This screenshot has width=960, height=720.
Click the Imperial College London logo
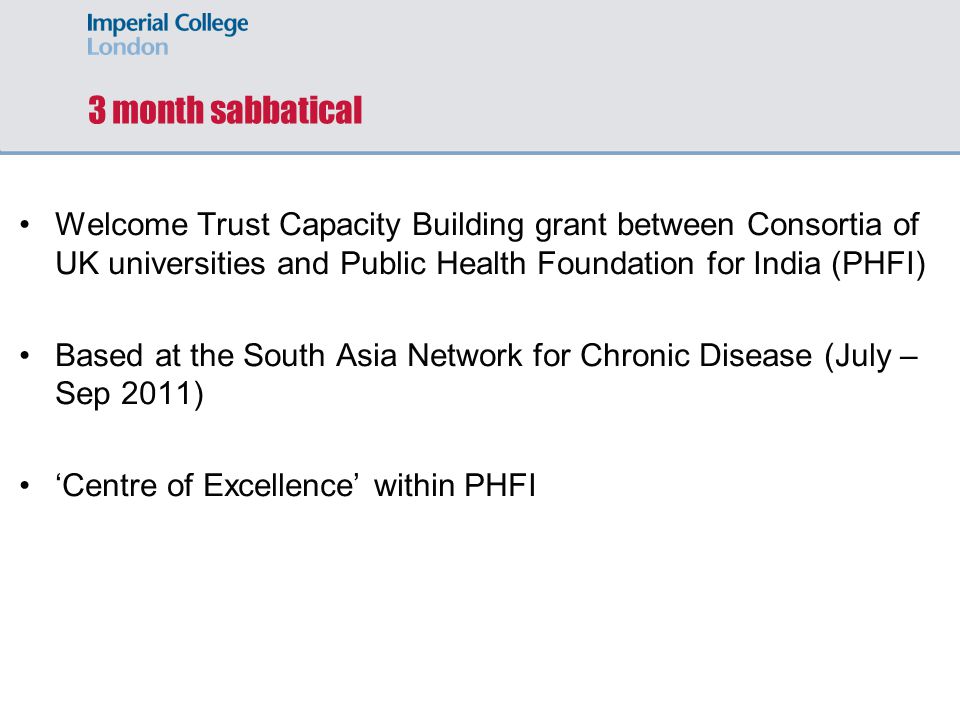pyautogui.click(x=167, y=34)
